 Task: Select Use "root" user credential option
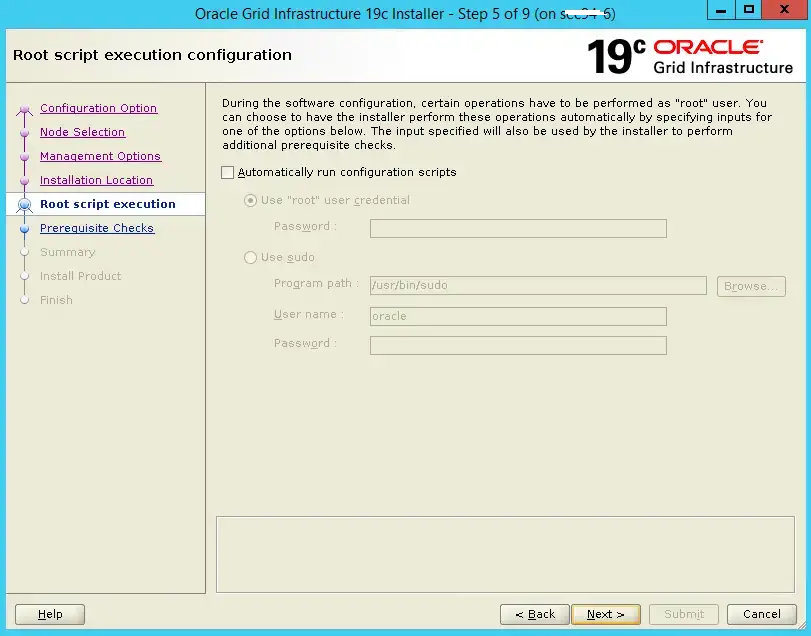coord(251,200)
